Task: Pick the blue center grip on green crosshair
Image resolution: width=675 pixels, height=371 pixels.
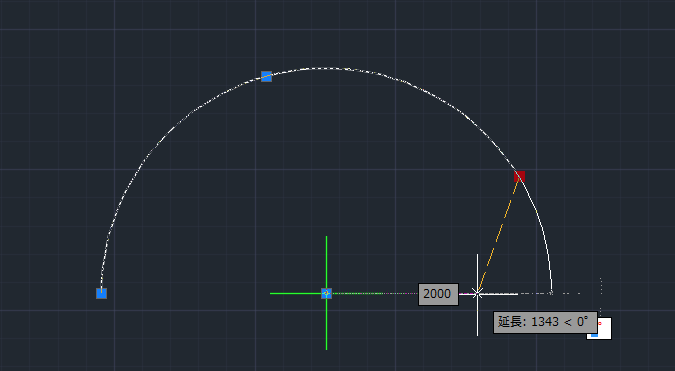Action: click(x=326, y=294)
